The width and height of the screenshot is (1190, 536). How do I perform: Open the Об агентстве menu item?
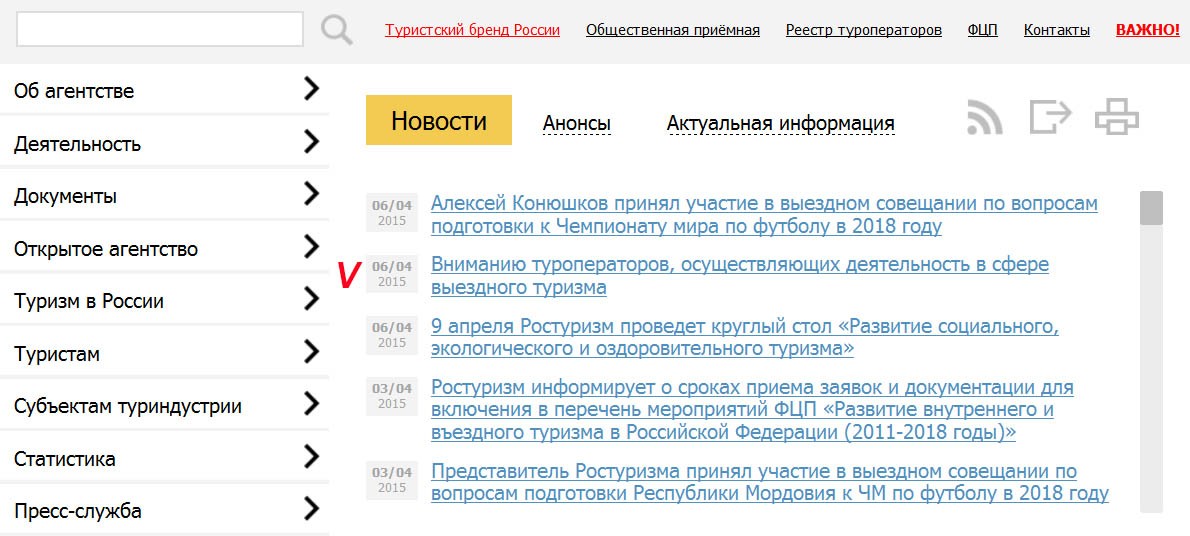[x=164, y=90]
